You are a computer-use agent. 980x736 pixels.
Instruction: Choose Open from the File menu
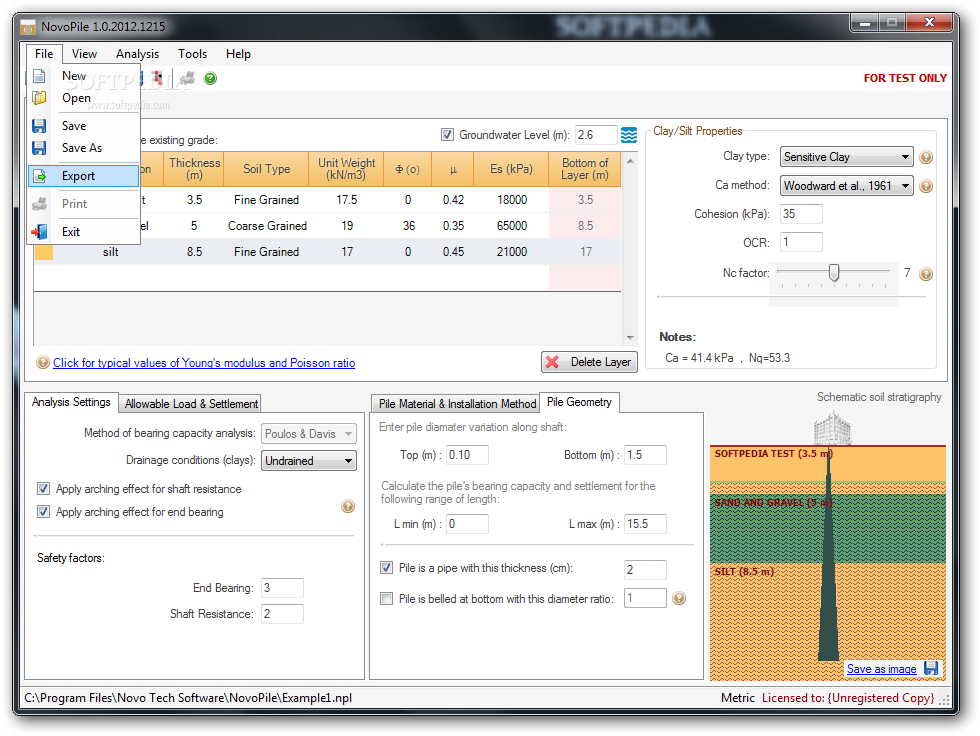(84, 98)
